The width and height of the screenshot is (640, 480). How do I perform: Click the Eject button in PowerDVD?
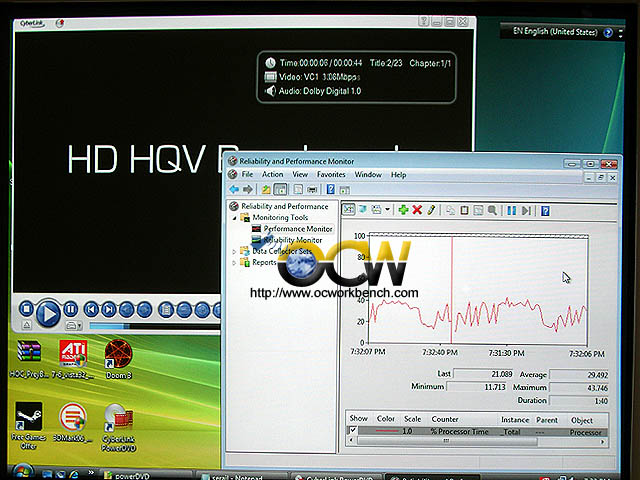pos(26,325)
